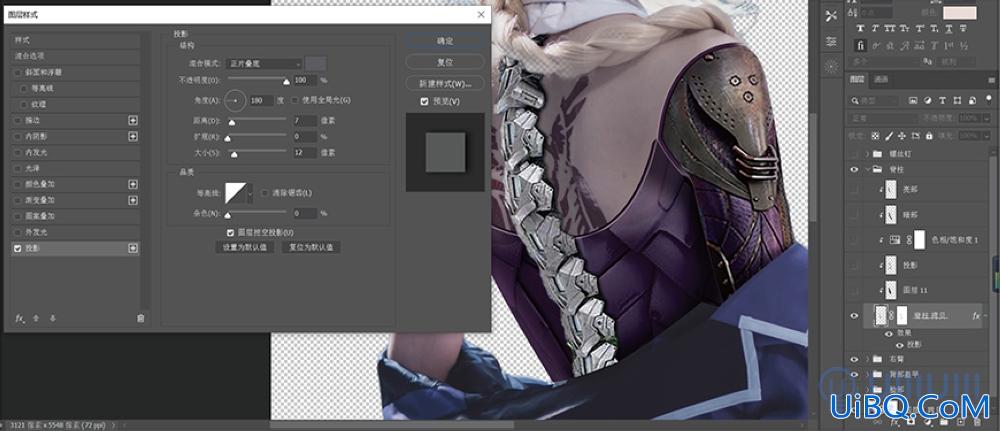Click the shadow color swatch beside blend mode

click(x=316, y=63)
